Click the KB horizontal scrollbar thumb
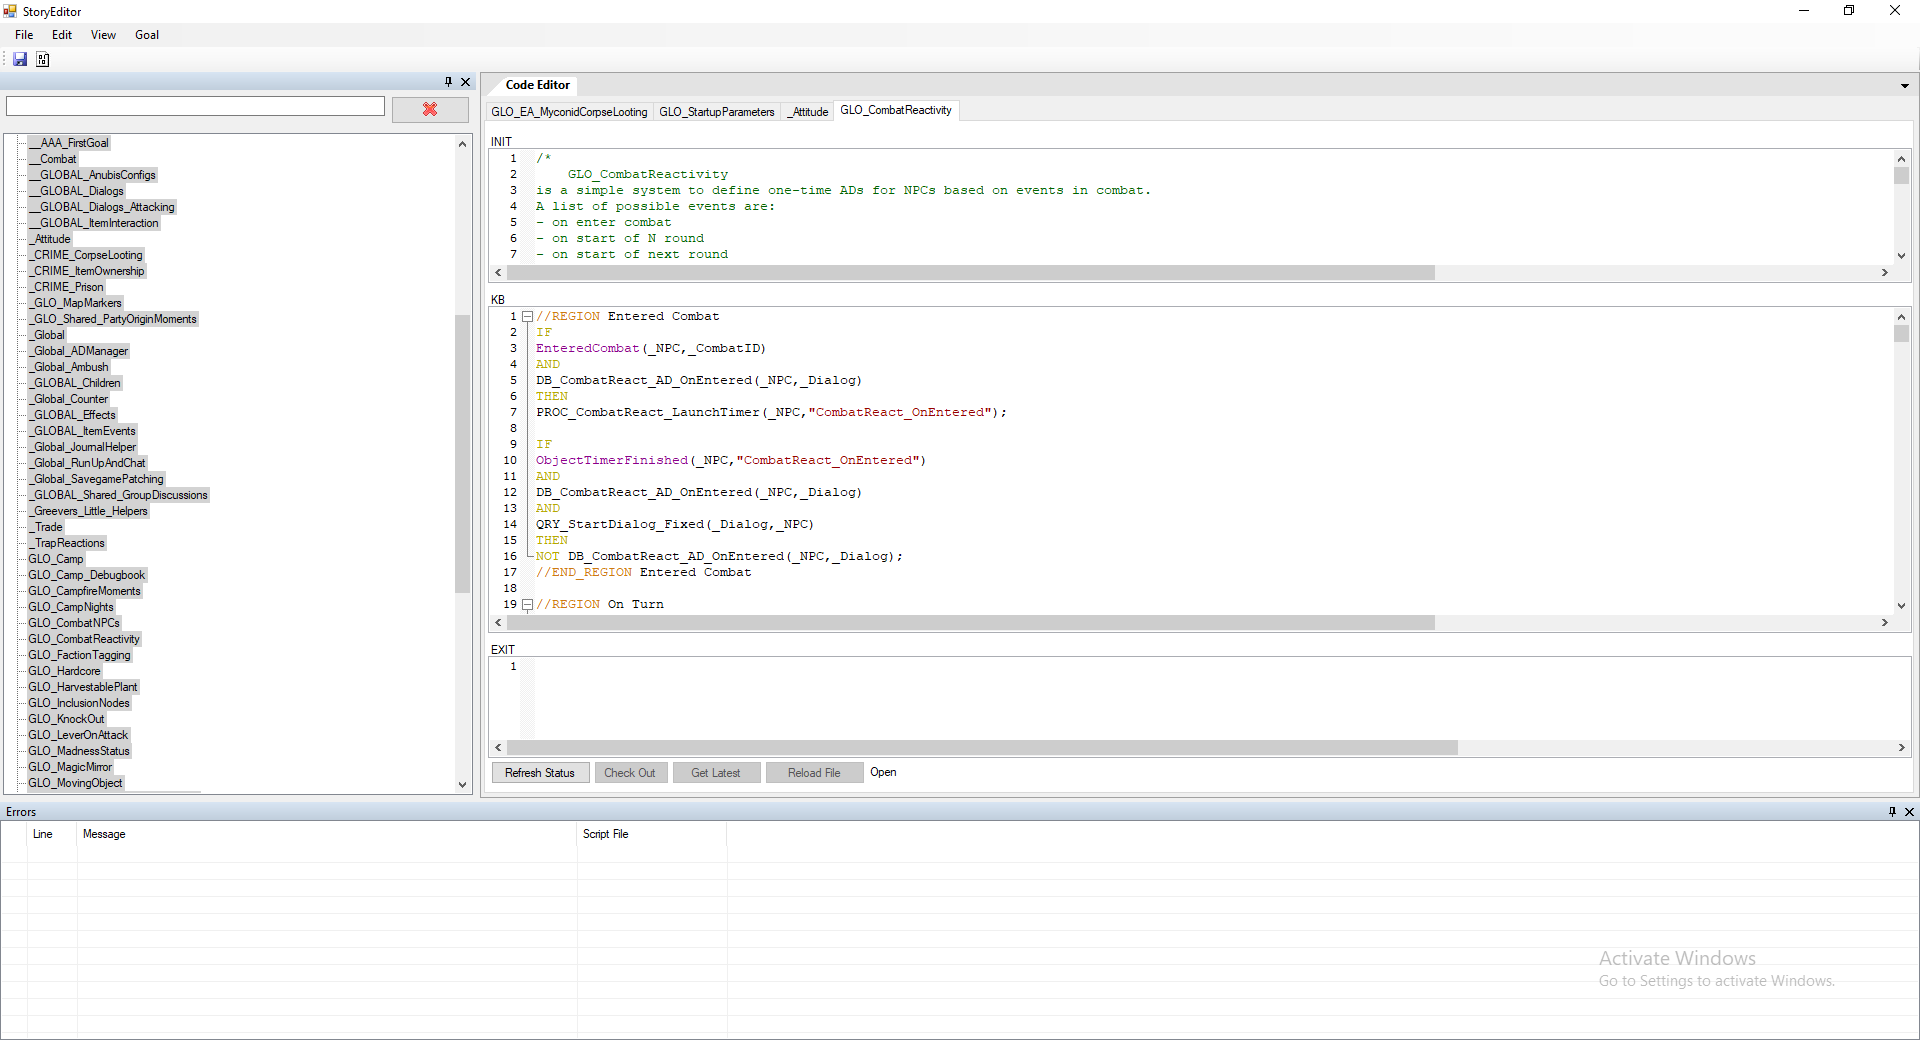This screenshot has height=1040, width=1920. pos(971,623)
